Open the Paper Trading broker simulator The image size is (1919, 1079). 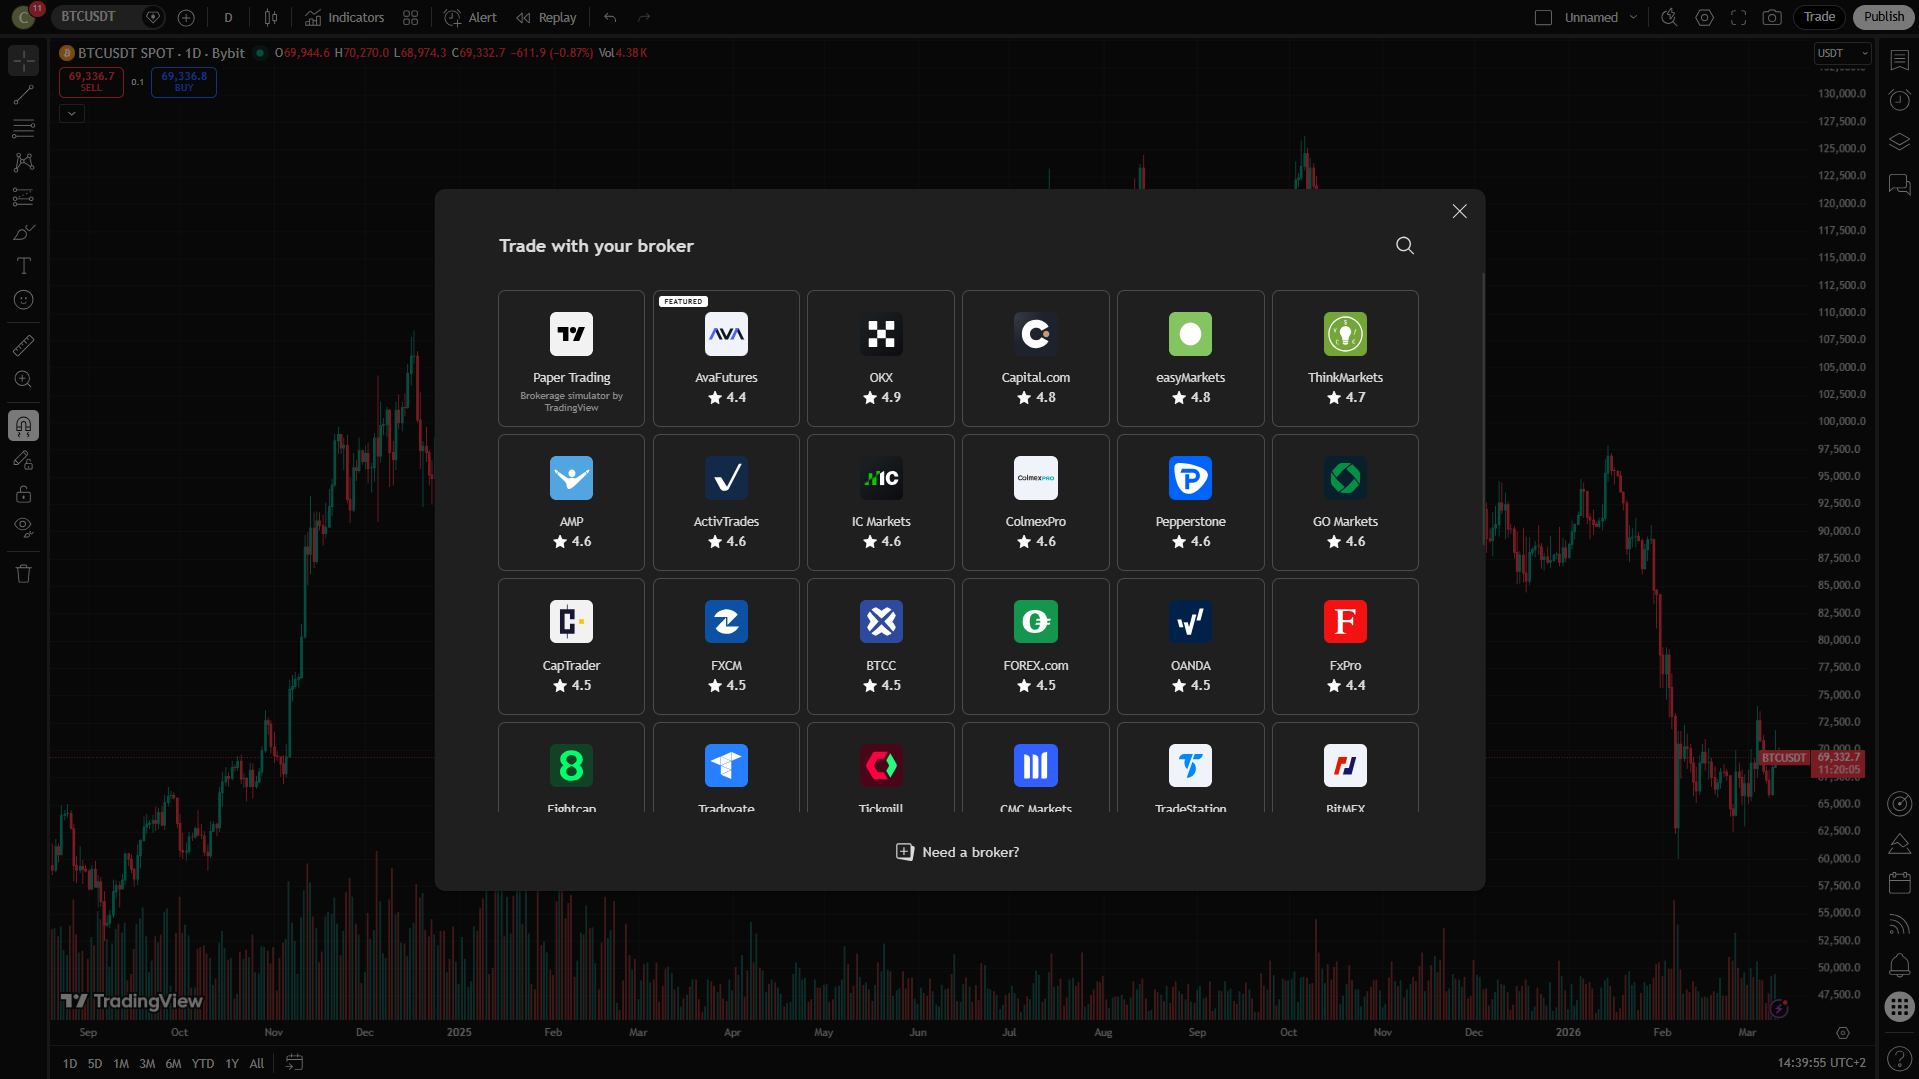[x=571, y=358]
